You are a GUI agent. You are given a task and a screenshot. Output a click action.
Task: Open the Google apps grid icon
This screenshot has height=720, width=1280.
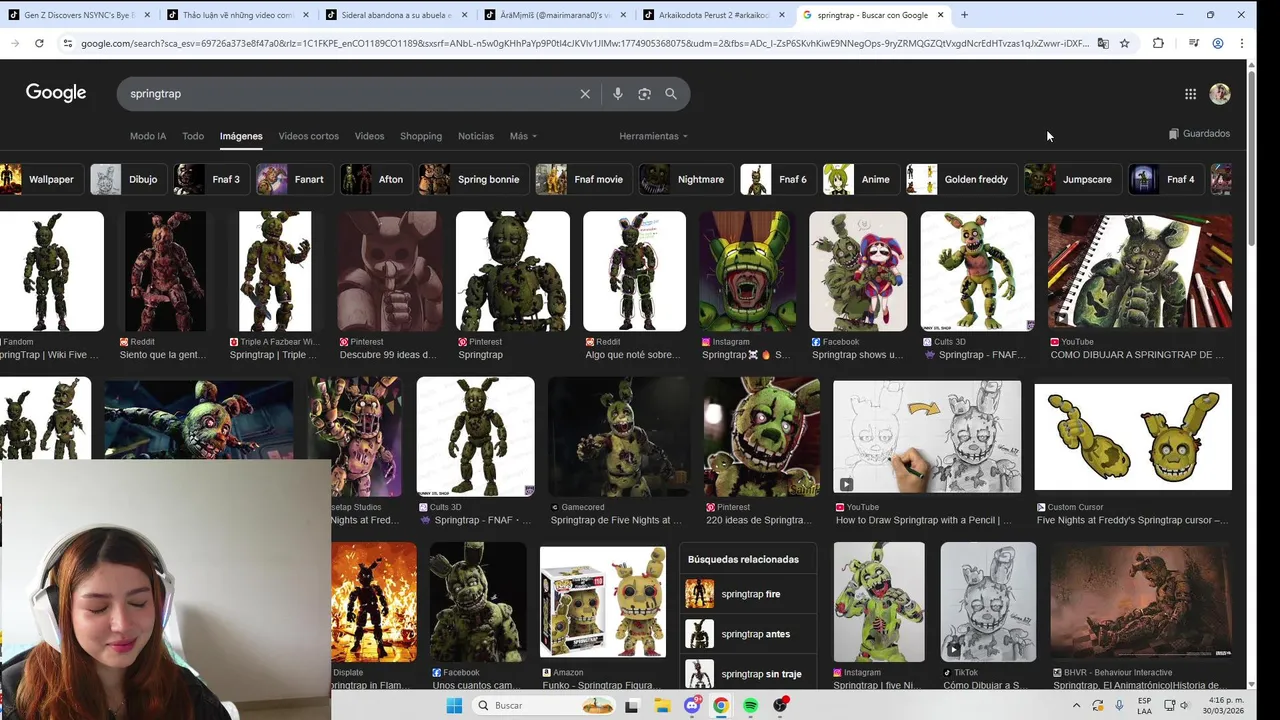click(x=1190, y=94)
